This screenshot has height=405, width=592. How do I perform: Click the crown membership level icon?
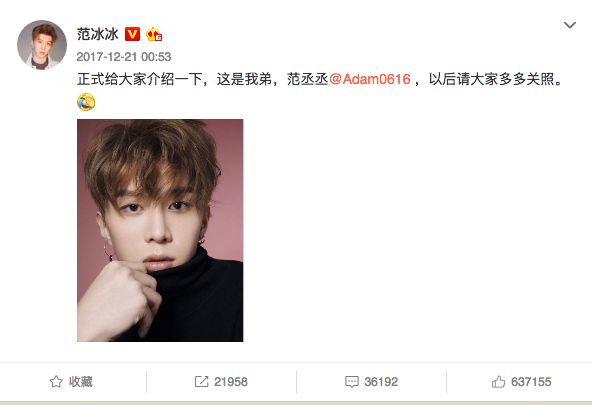(x=154, y=34)
